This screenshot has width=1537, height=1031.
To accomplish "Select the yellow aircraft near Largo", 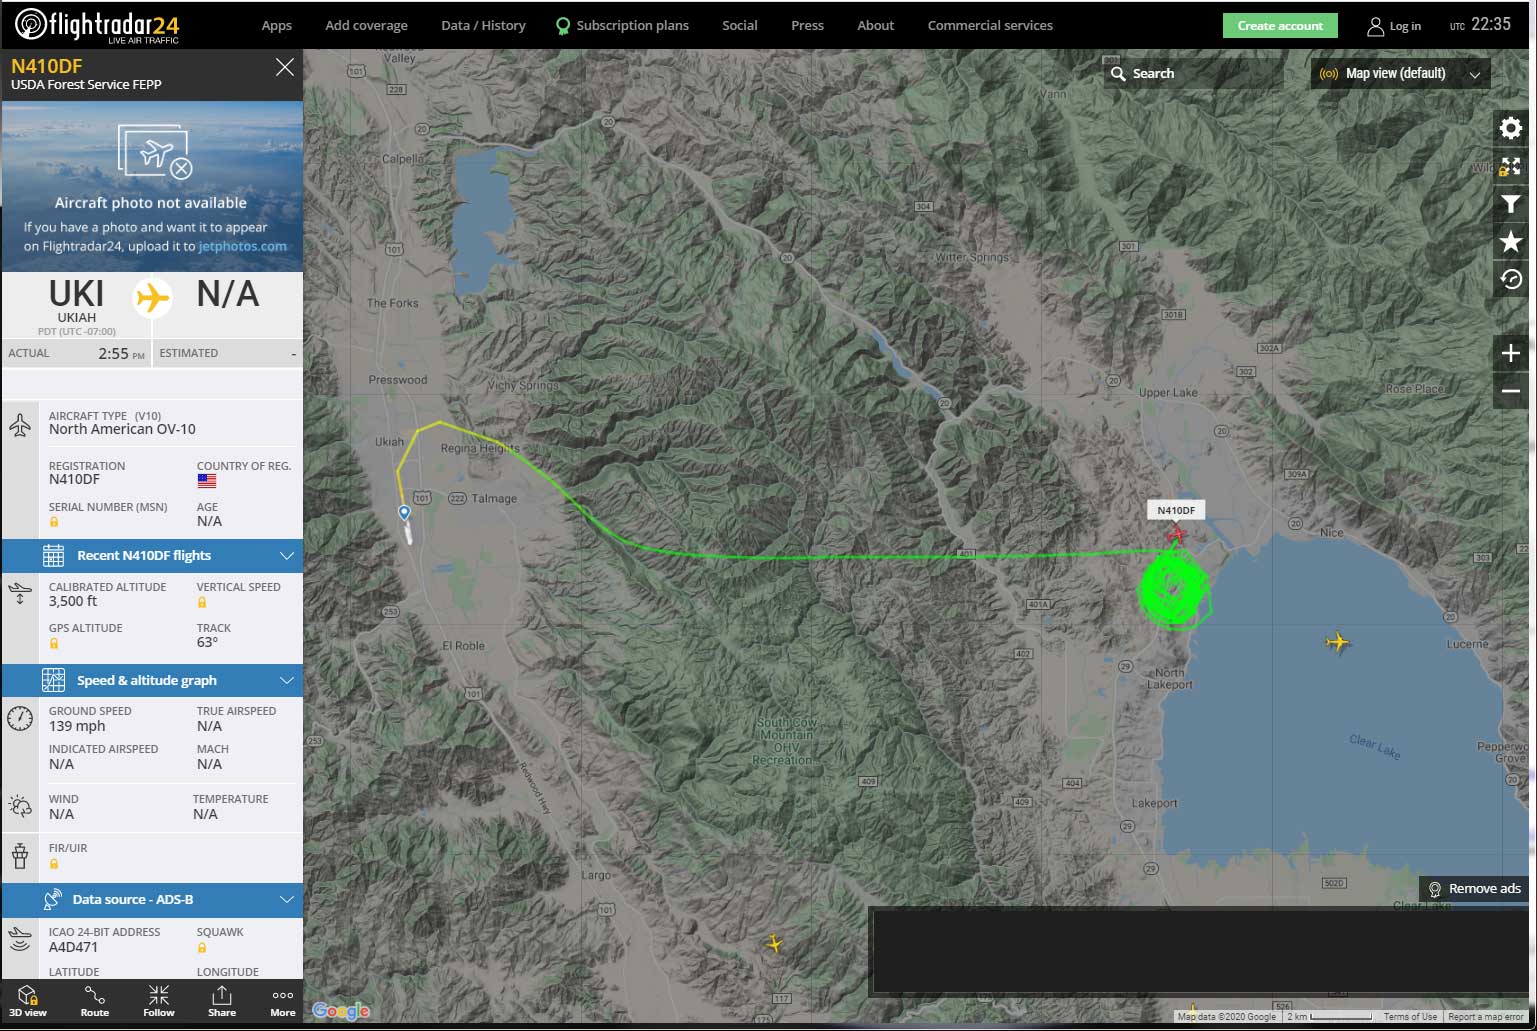I will click(x=773, y=943).
